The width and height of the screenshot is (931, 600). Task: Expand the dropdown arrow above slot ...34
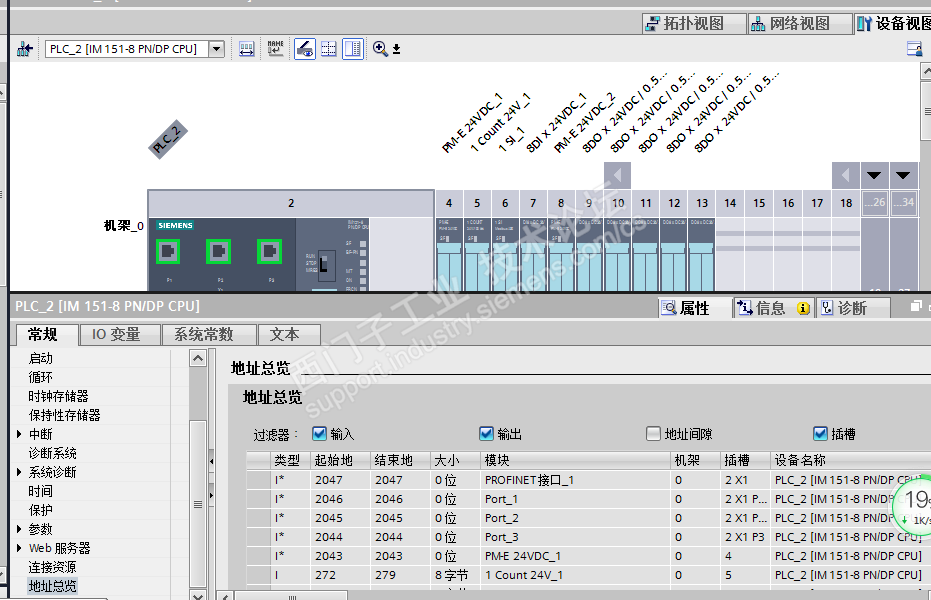point(903,176)
